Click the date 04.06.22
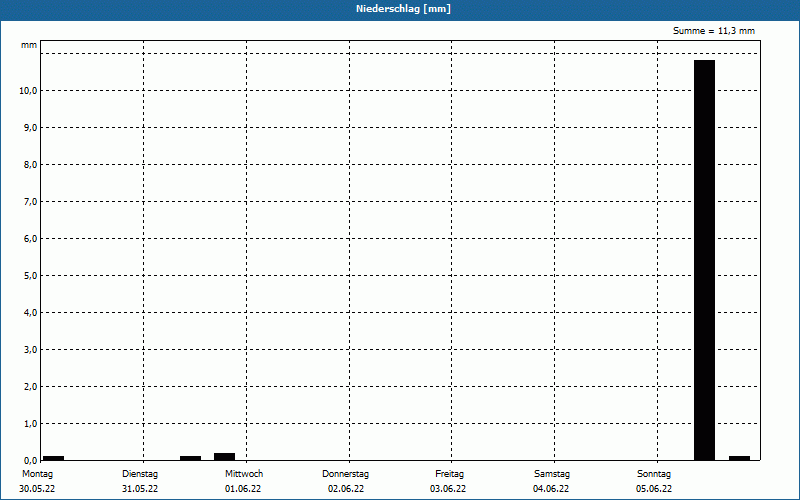This screenshot has height=500, width=800. pos(551,489)
